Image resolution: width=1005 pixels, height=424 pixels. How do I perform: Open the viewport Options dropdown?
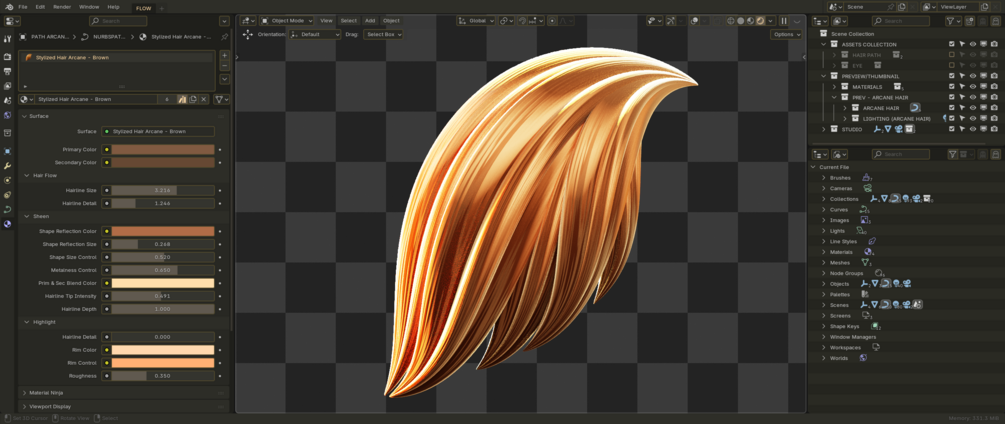tap(786, 35)
